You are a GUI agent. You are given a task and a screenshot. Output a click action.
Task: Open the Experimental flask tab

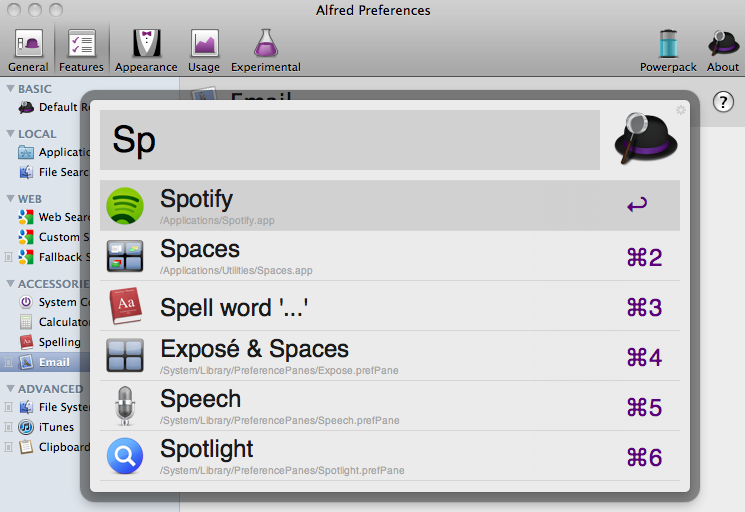[x=266, y=50]
